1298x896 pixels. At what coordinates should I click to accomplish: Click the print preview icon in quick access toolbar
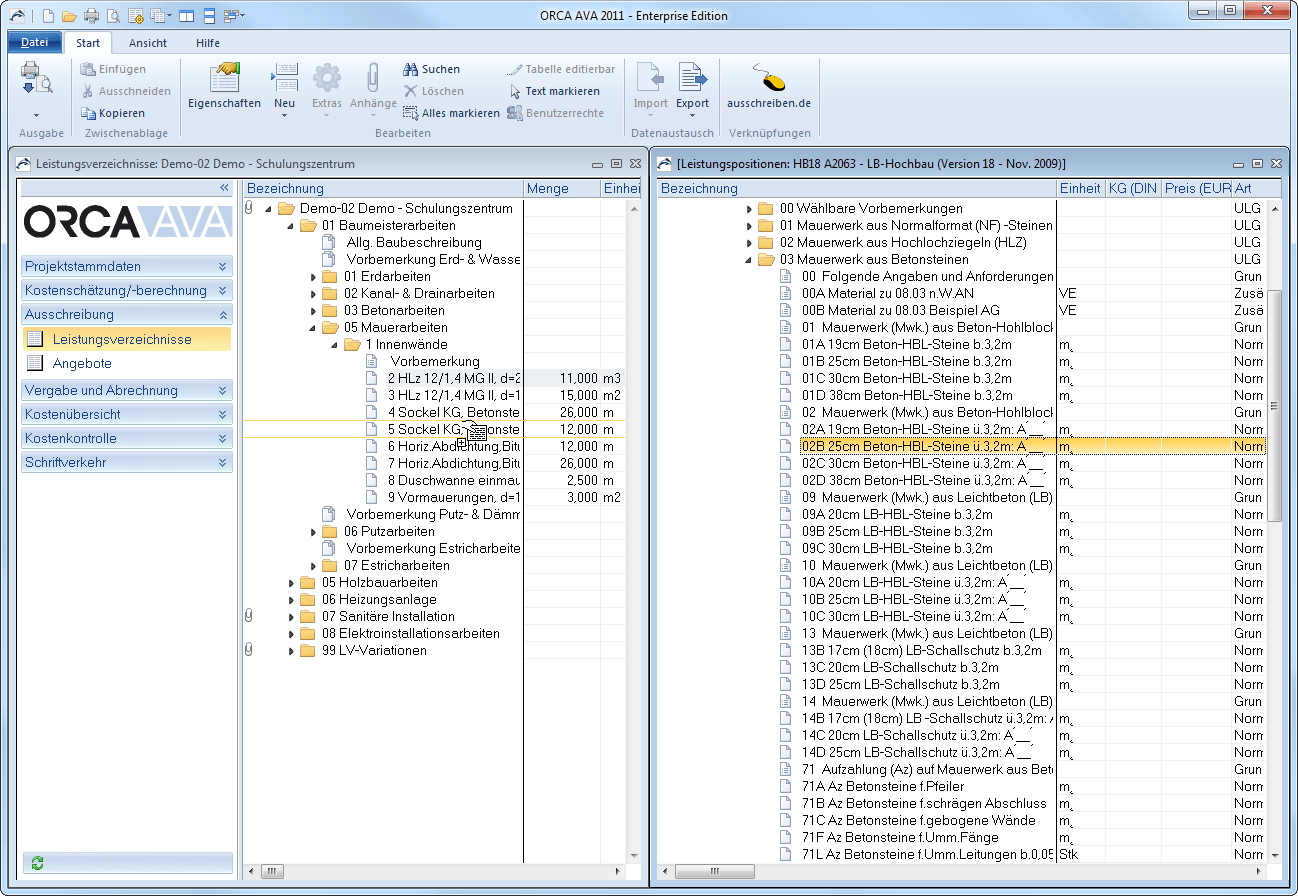click(x=113, y=16)
